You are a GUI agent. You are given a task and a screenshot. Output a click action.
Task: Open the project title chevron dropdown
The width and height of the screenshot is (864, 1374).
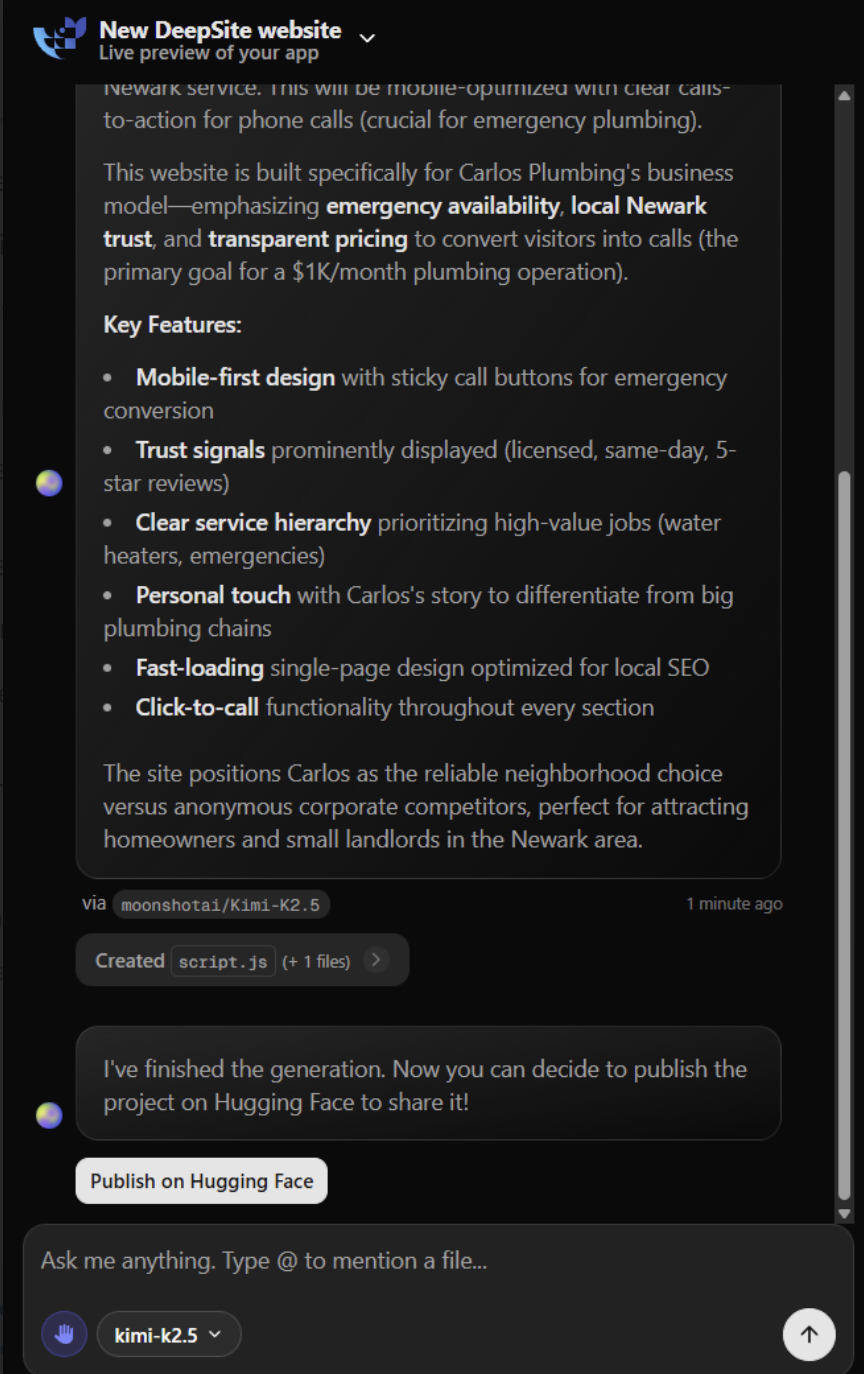click(x=367, y=38)
